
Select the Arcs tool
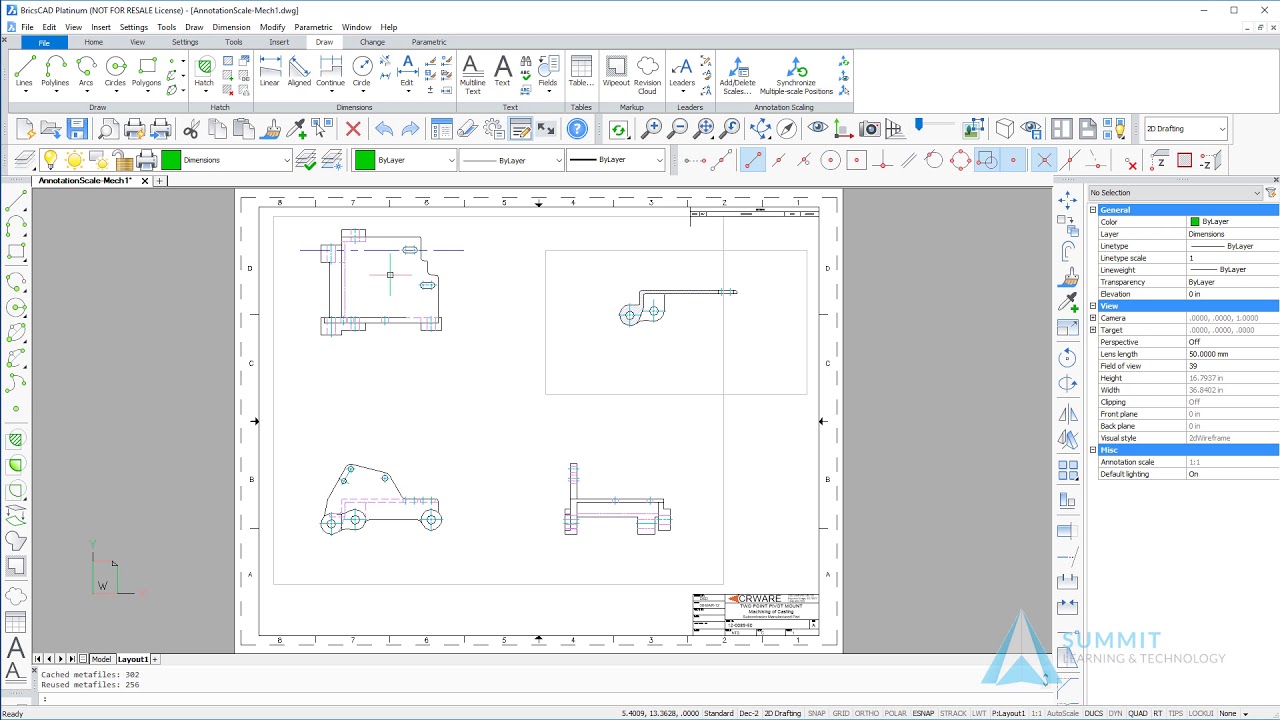(x=86, y=71)
